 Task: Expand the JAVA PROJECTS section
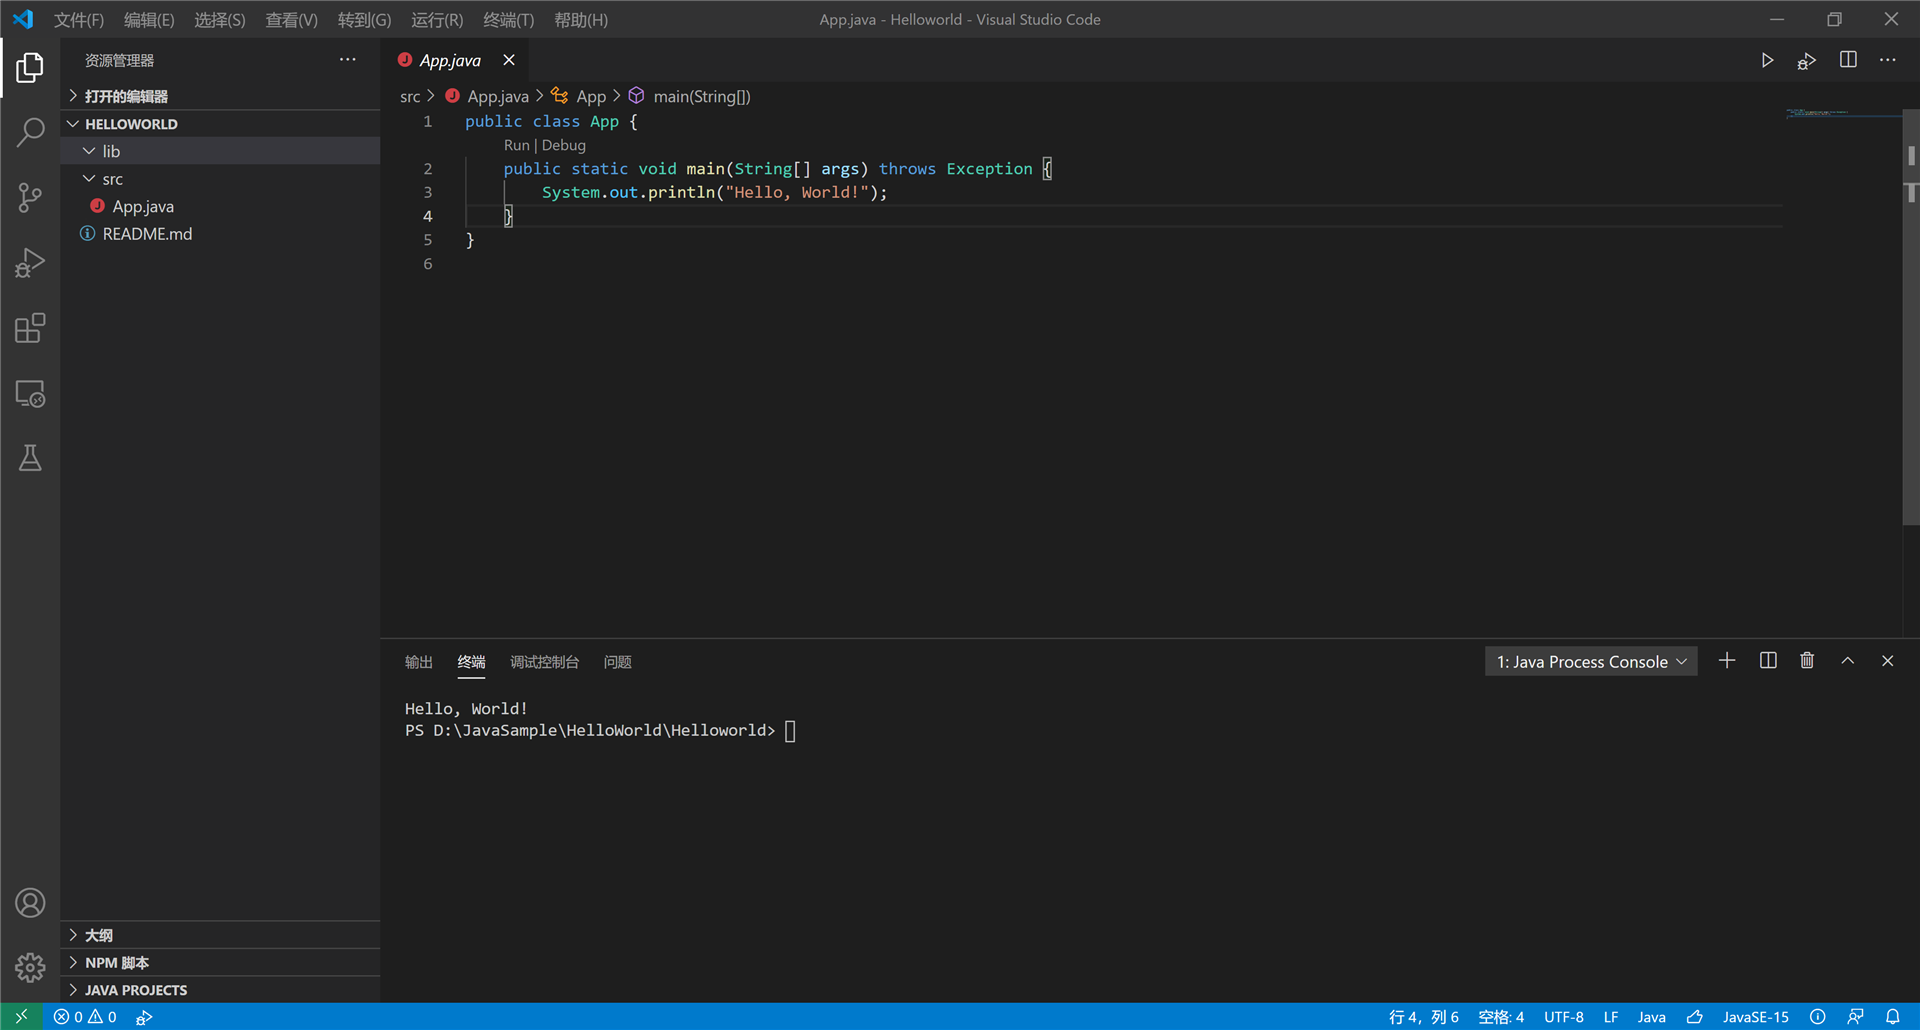click(x=220, y=990)
